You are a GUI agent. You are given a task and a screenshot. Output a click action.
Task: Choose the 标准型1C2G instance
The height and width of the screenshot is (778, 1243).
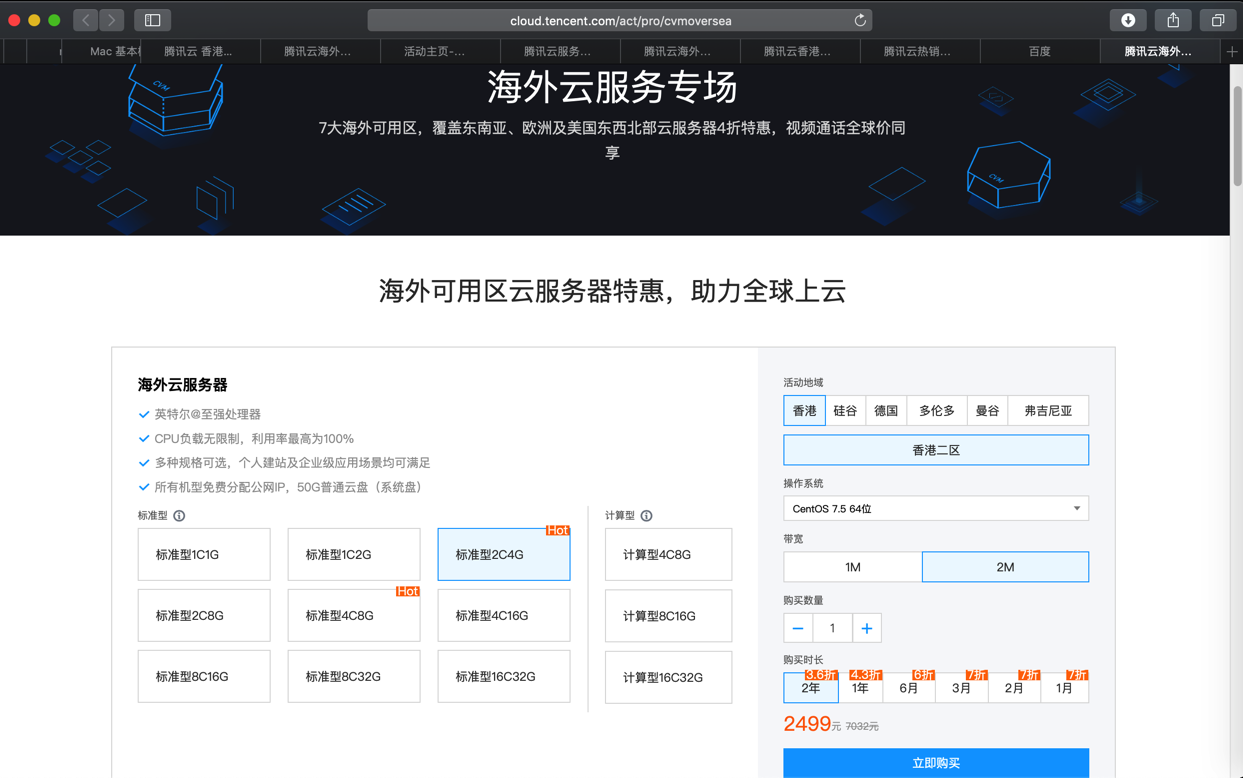click(x=354, y=555)
